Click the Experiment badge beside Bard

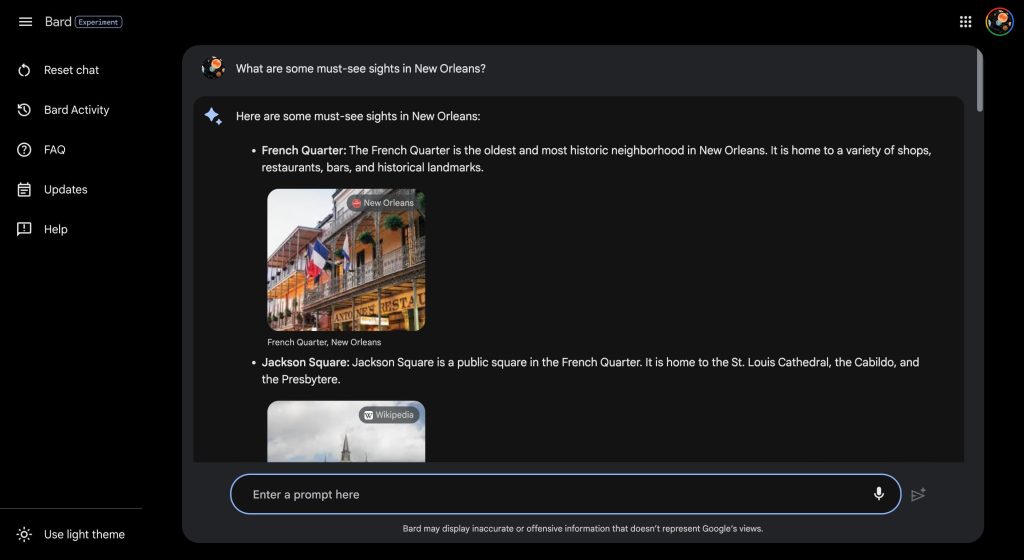(x=99, y=22)
